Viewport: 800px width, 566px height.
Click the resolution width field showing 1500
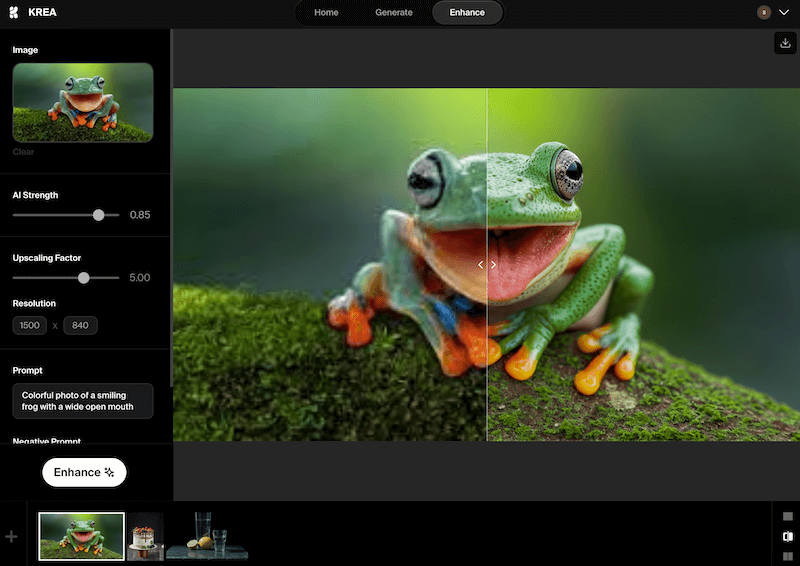[x=30, y=325]
